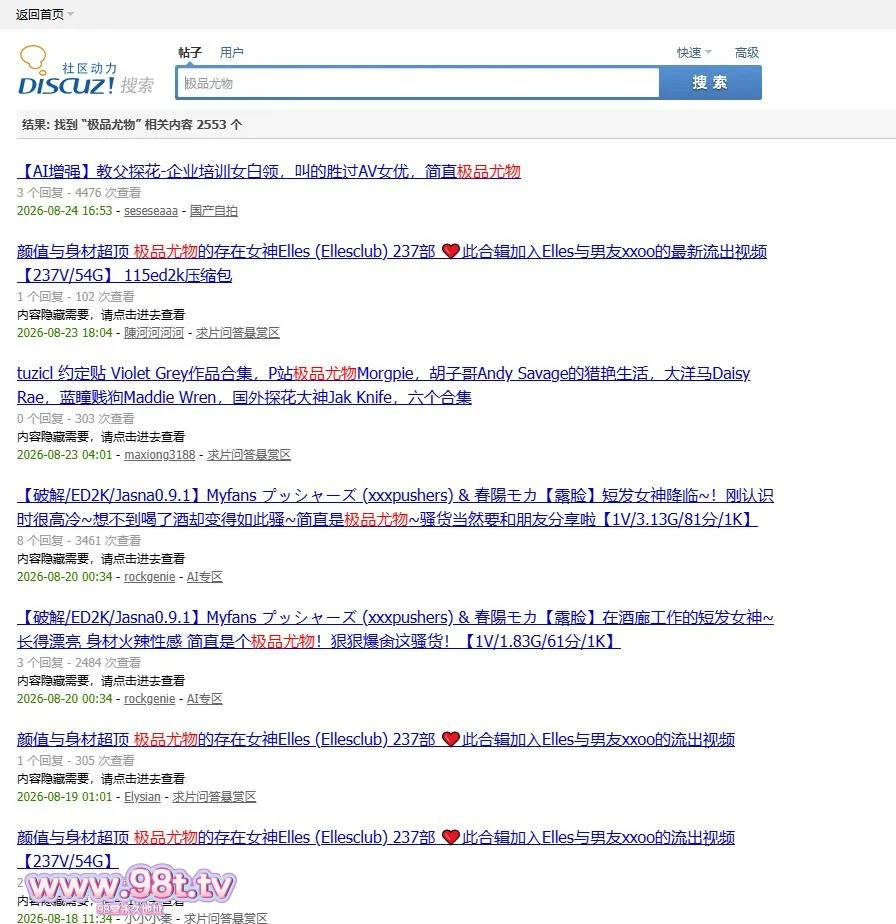The width and height of the screenshot is (896, 924).
Task: Click the date text 2026-08-19 01:01
Action: click(x=64, y=797)
